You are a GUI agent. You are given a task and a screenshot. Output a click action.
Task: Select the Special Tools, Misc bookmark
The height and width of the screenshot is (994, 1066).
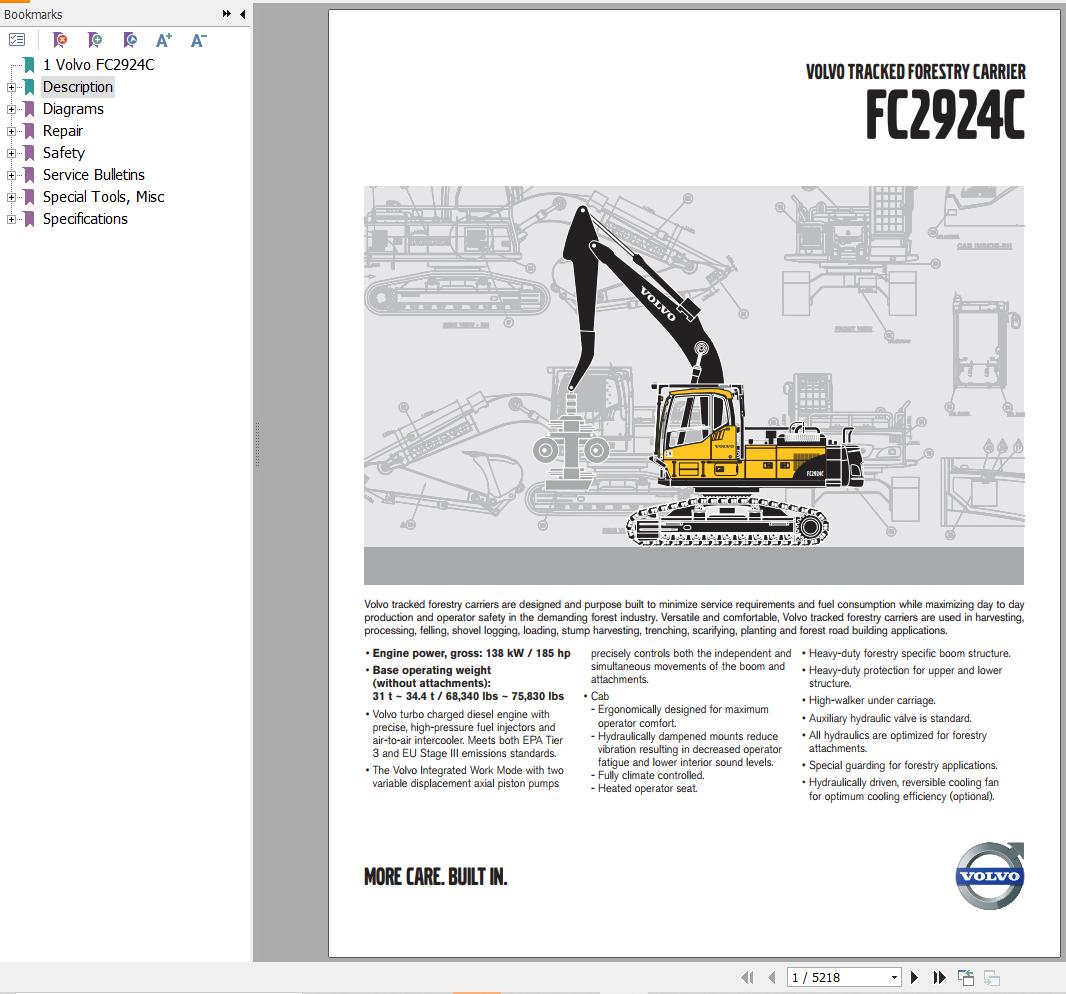(x=103, y=196)
